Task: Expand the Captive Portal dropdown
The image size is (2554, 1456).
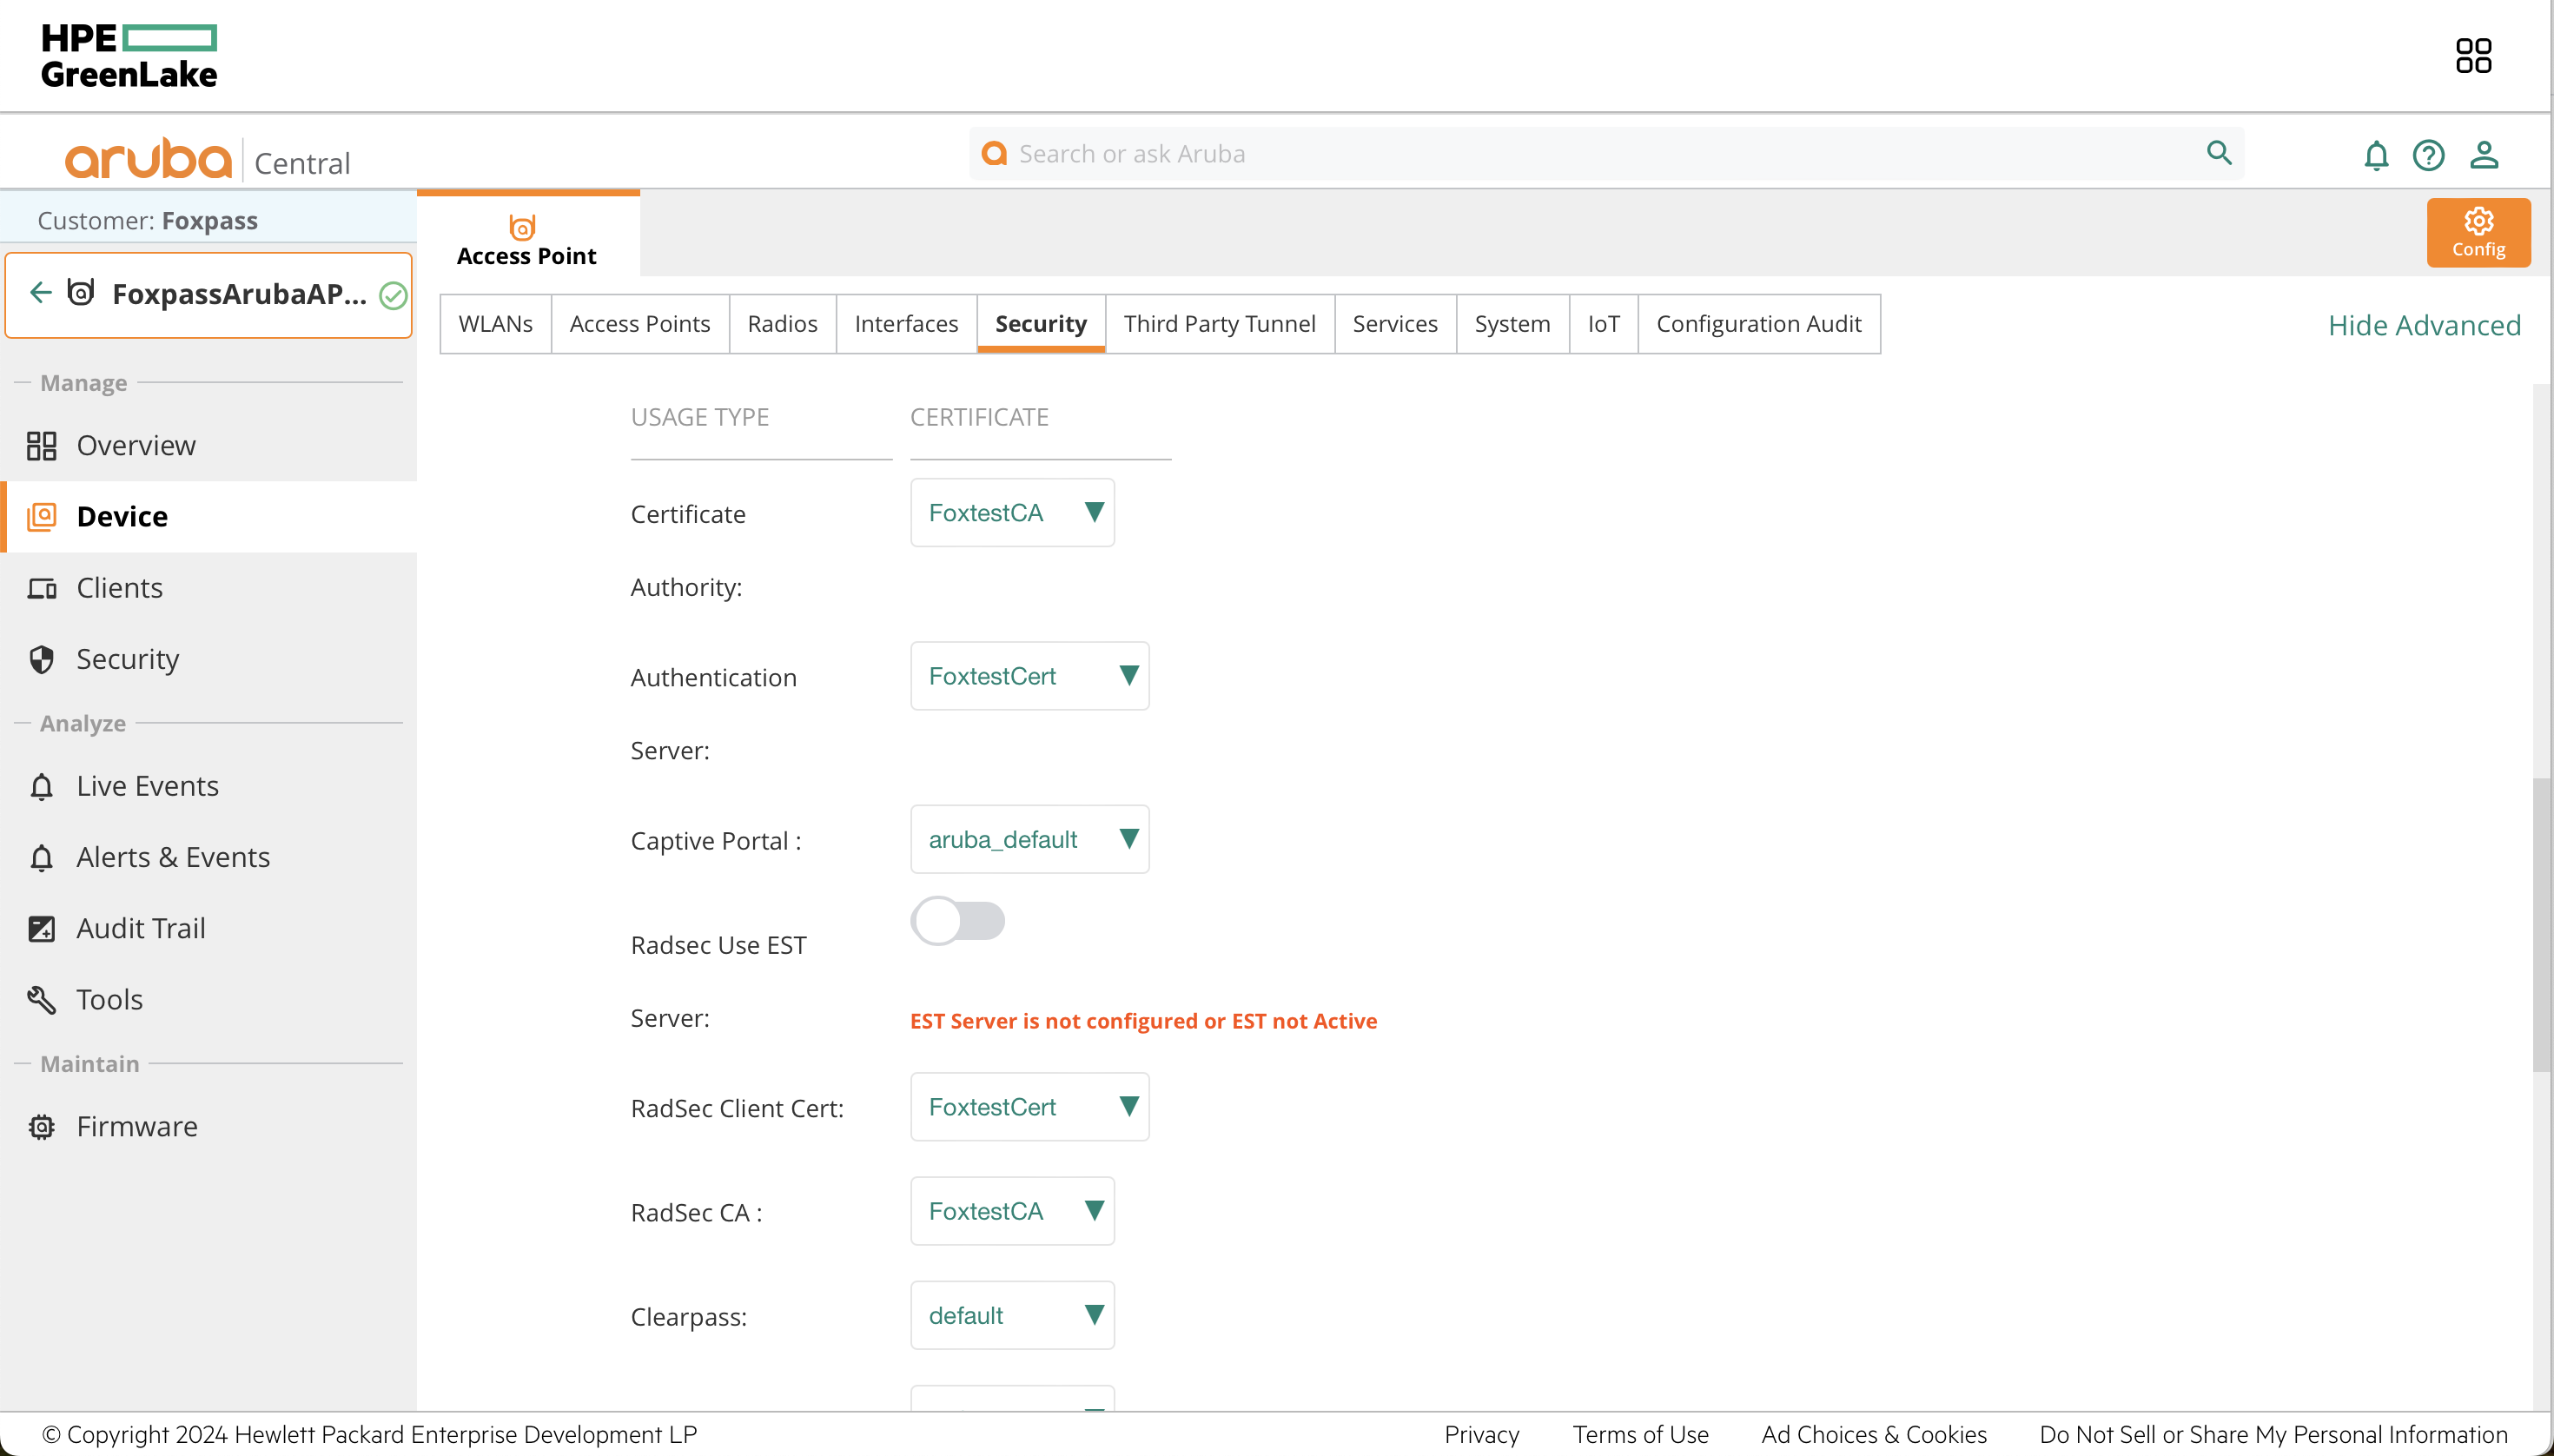Action: 1128,838
